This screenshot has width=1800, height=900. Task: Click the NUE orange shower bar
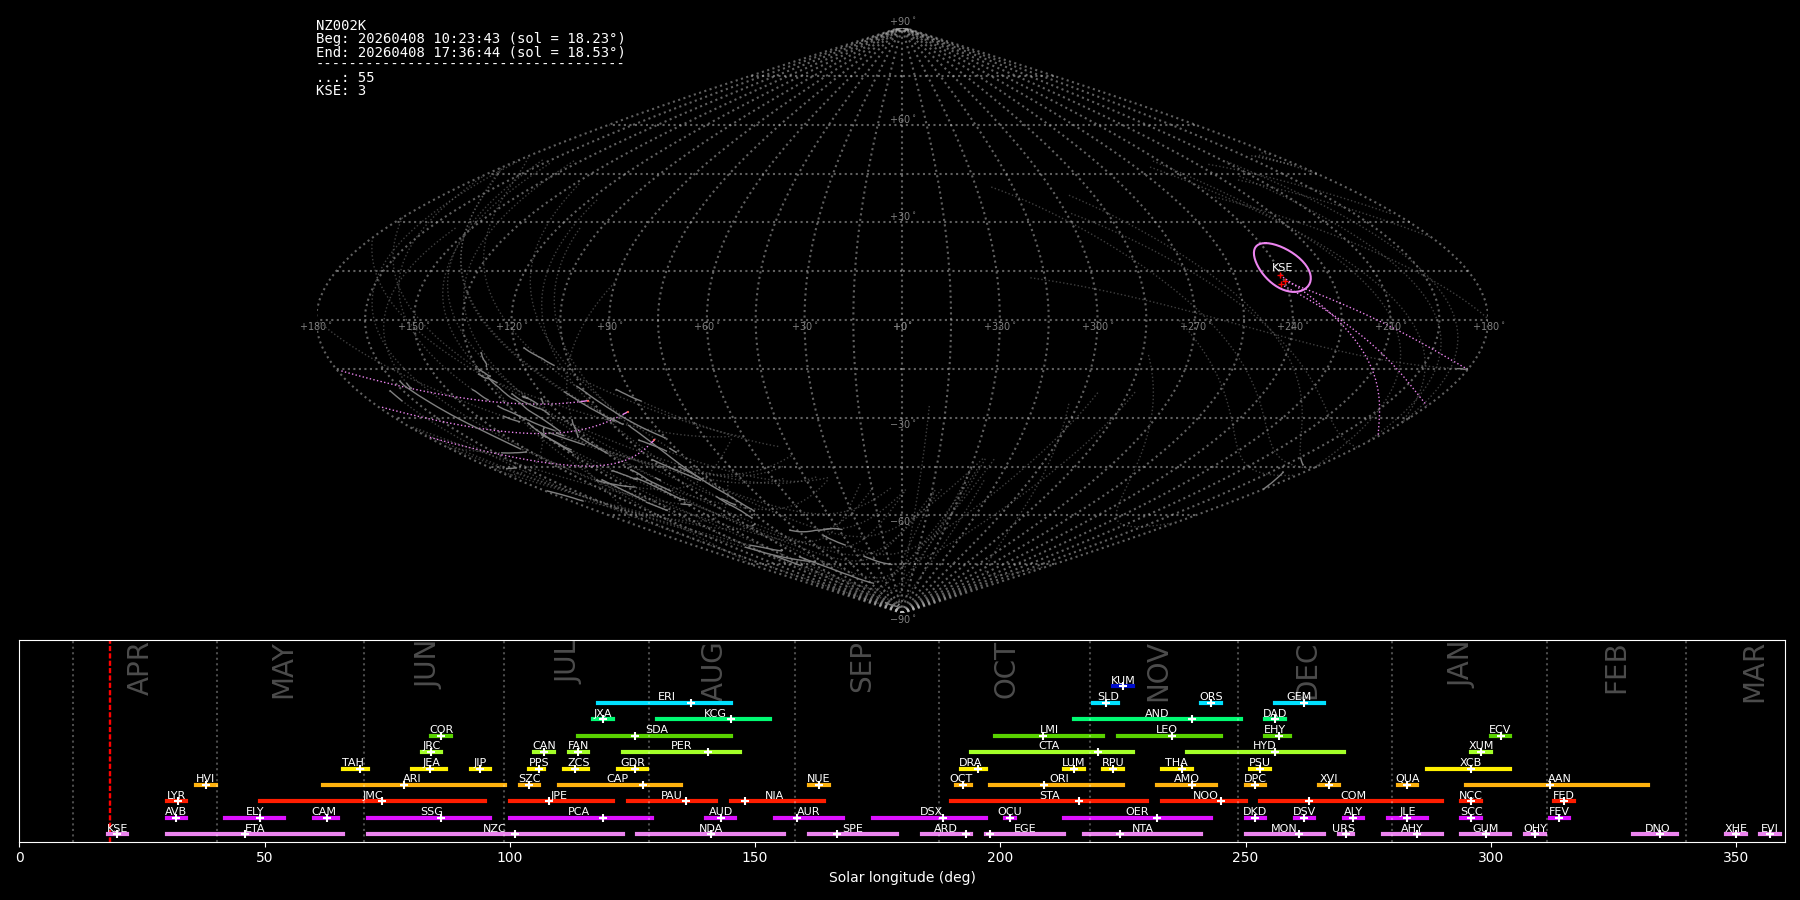[818, 785]
